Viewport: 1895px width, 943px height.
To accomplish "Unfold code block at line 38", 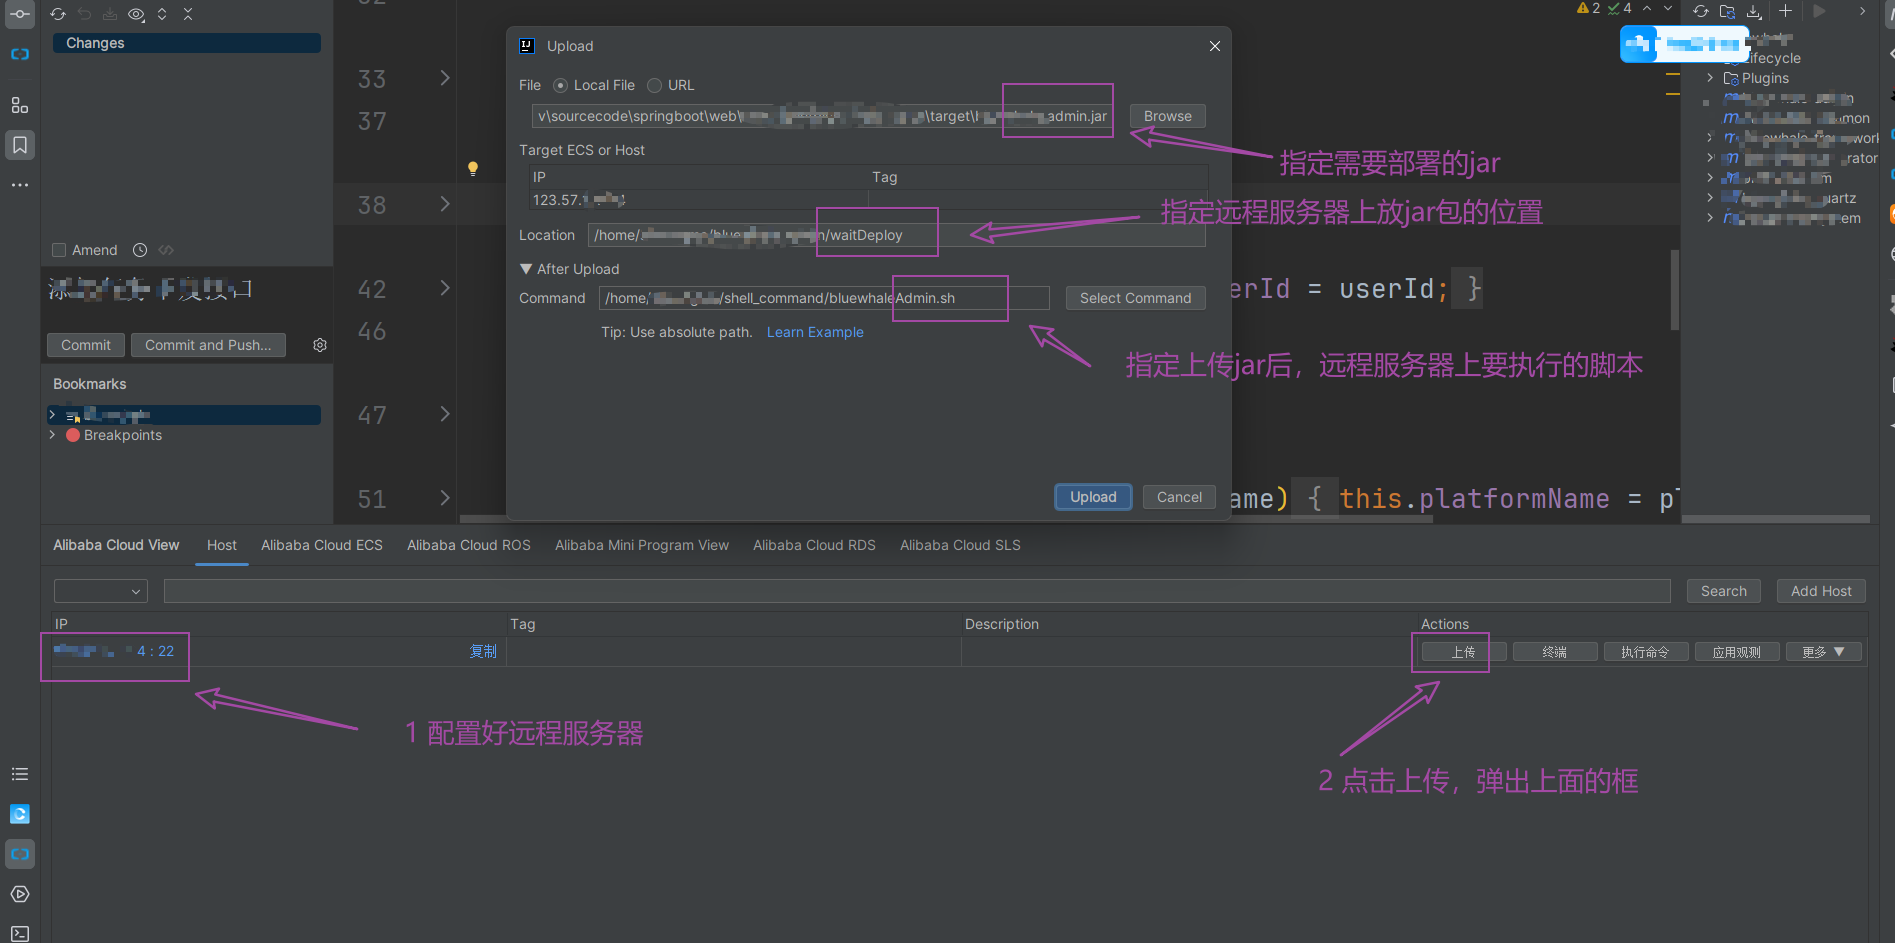I will 445,204.
